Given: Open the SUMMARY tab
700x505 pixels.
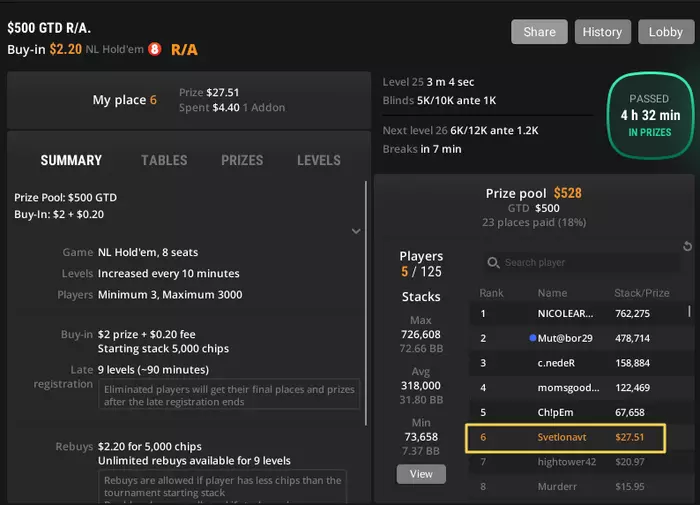Looking at the screenshot, I should coord(71,160).
